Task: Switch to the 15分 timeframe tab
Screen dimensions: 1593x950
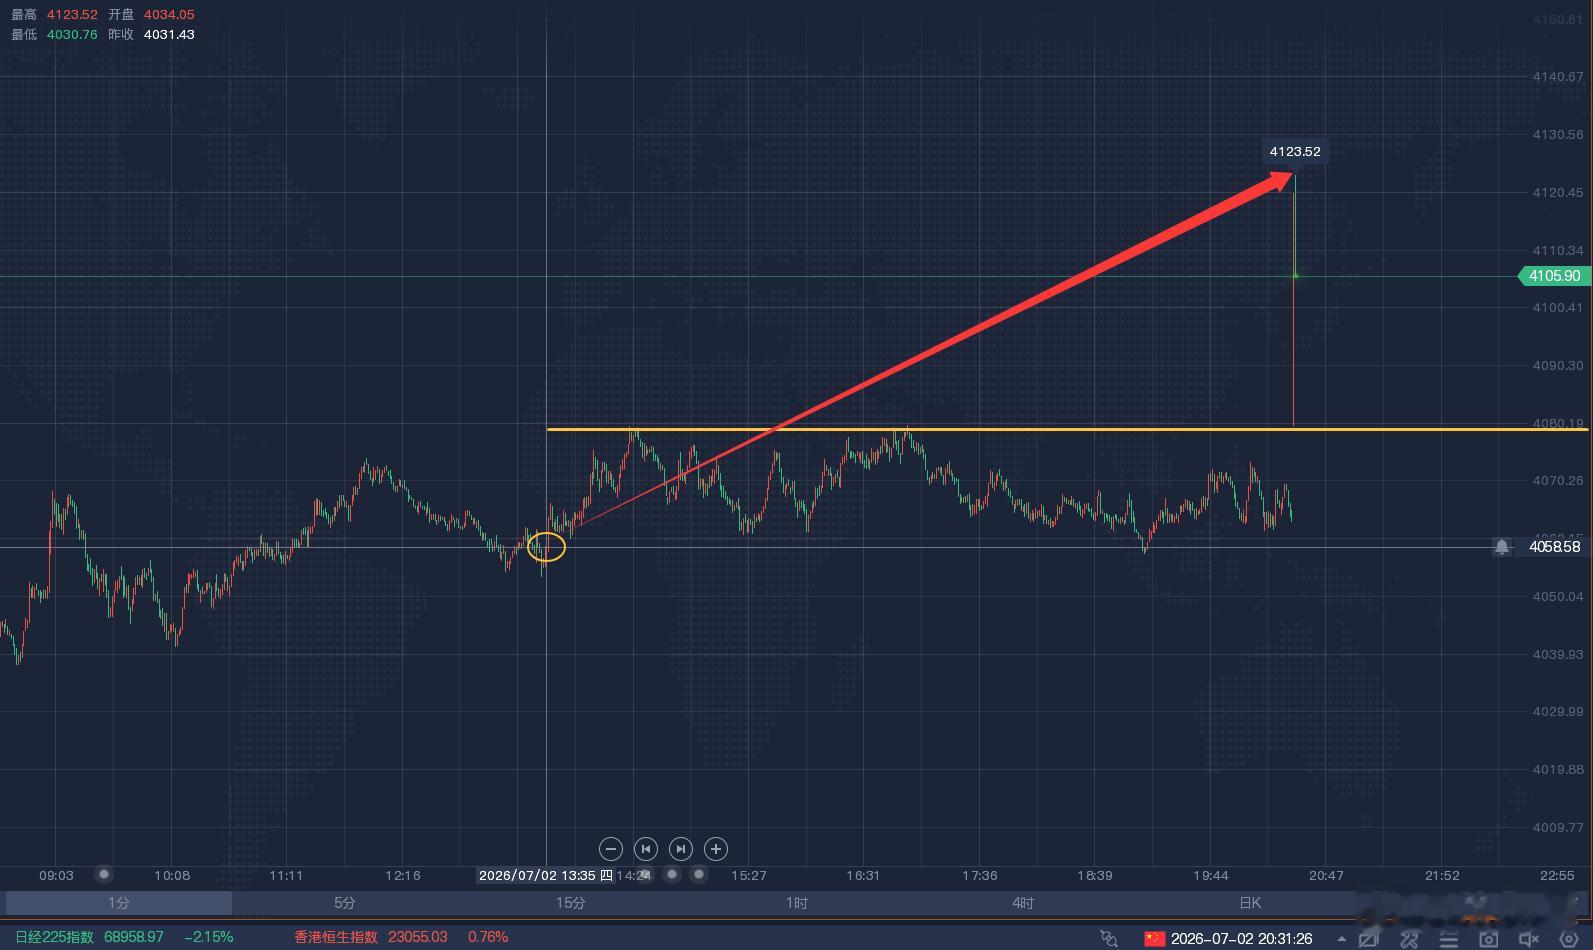Action: click(x=571, y=903)
